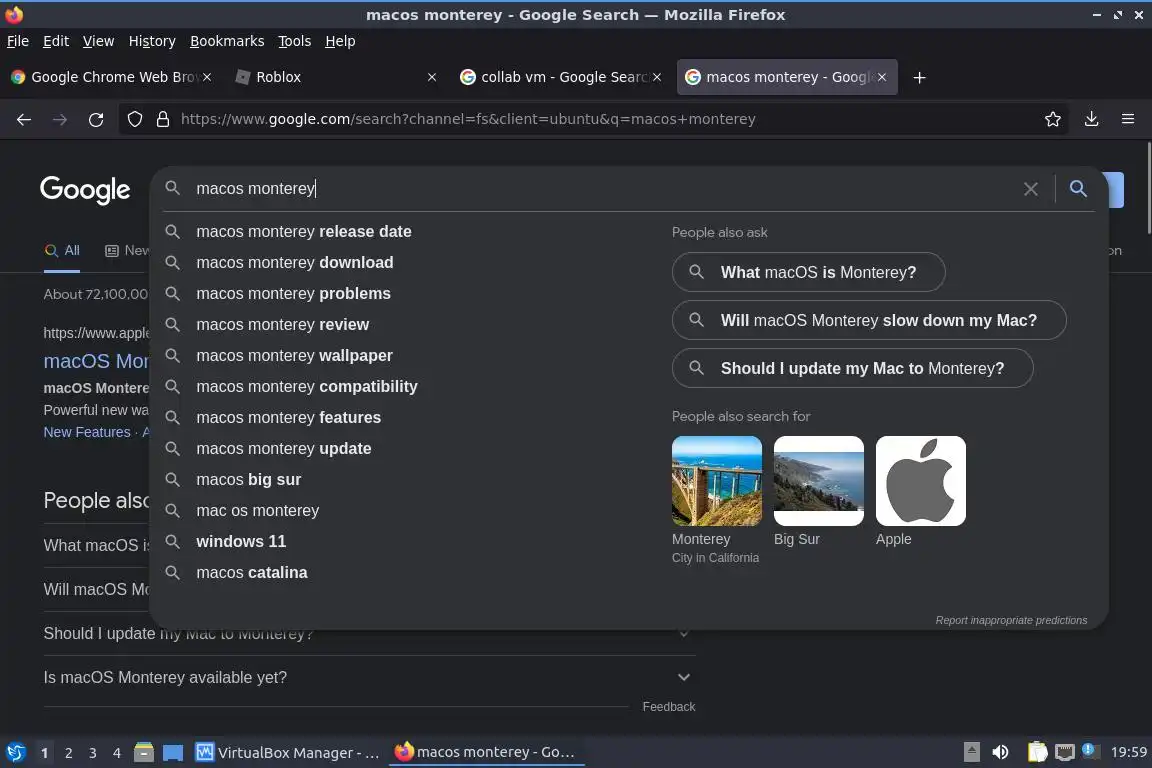Open the File menu
This screenshot has width=1152, height=768.
(18, 41)
